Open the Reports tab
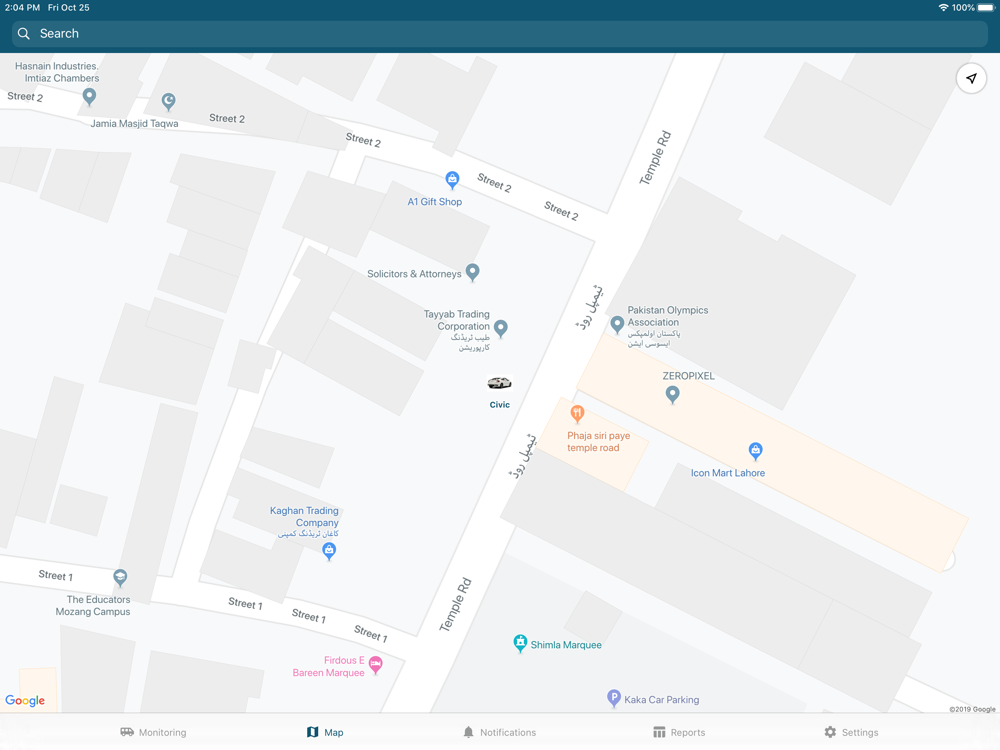 click(x=679, y=732)
